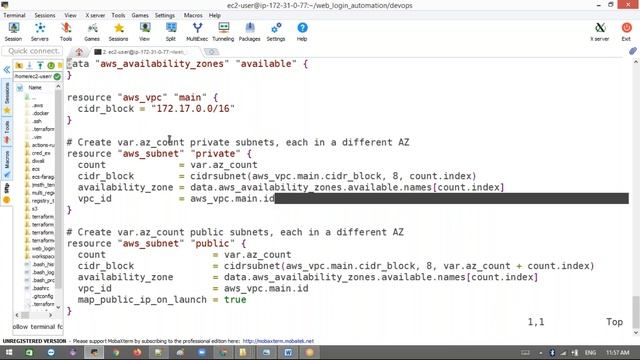This screenshot has height=360, width=640.
Task: Launch the MultiExec toolbar icon
Action: [197, 31]
